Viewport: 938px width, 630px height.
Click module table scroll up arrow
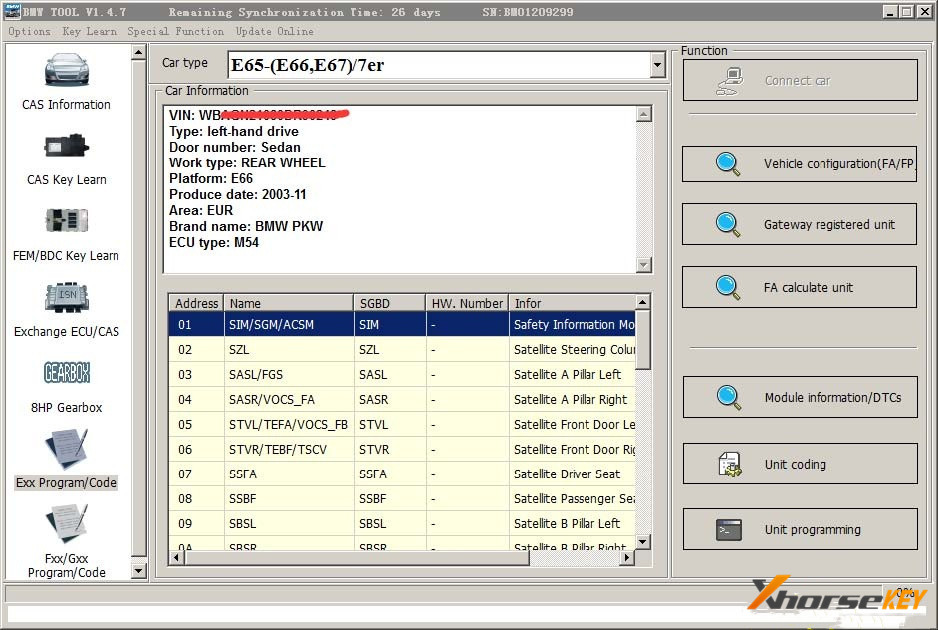click(642, 302)
